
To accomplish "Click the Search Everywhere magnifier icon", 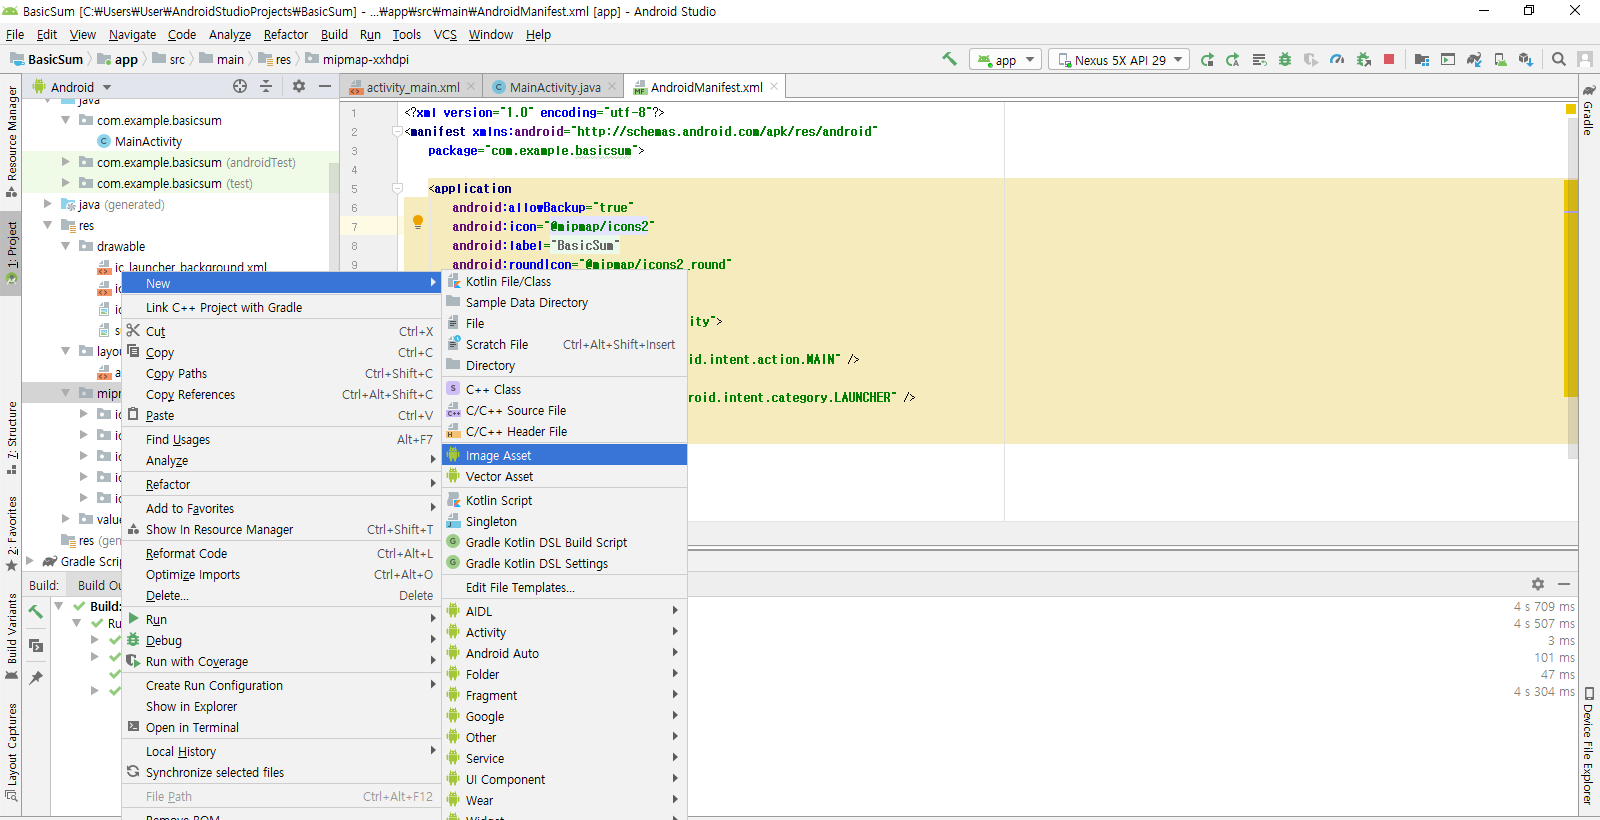I will [1559, 60].
